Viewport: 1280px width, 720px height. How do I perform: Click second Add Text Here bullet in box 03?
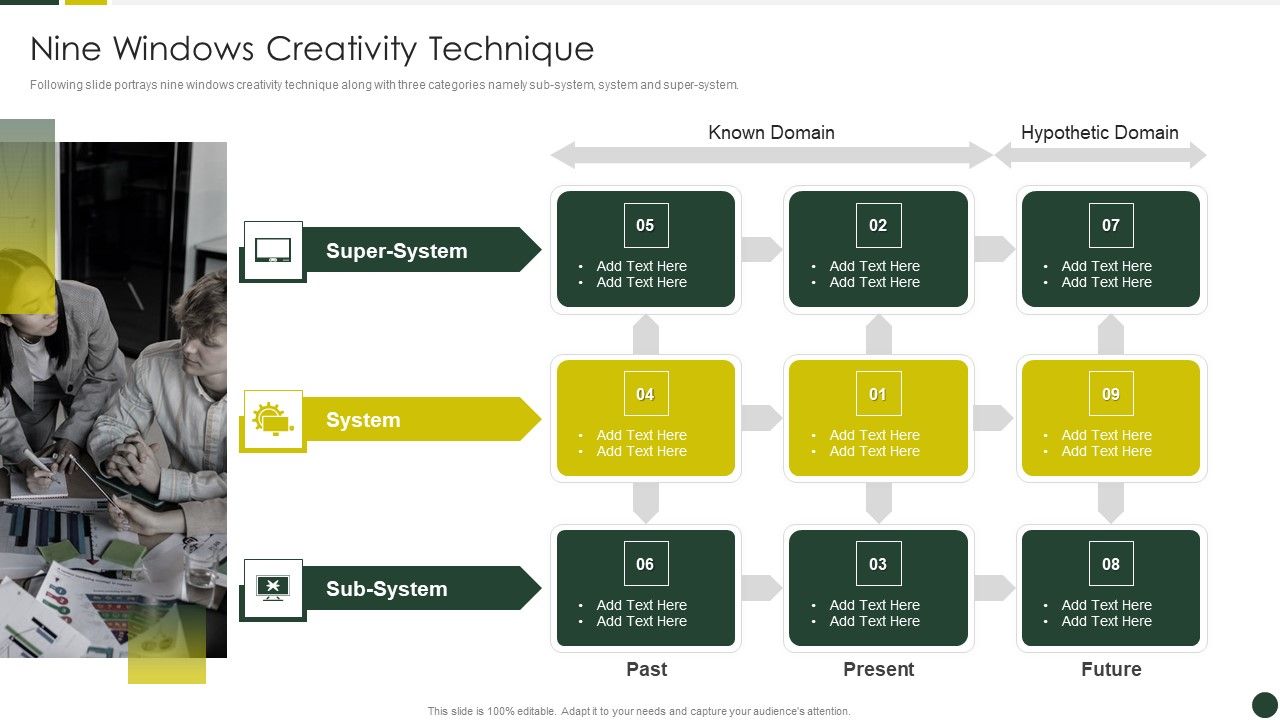click(874, 621)
